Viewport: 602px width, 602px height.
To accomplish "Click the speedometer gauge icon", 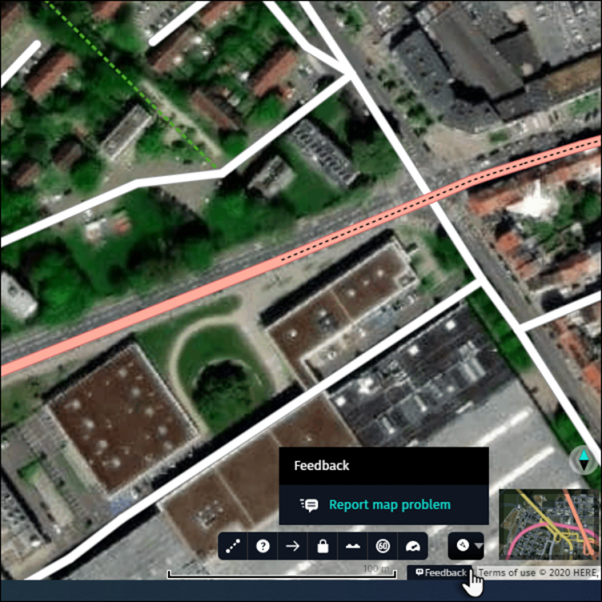I will (x=412, y=546).
